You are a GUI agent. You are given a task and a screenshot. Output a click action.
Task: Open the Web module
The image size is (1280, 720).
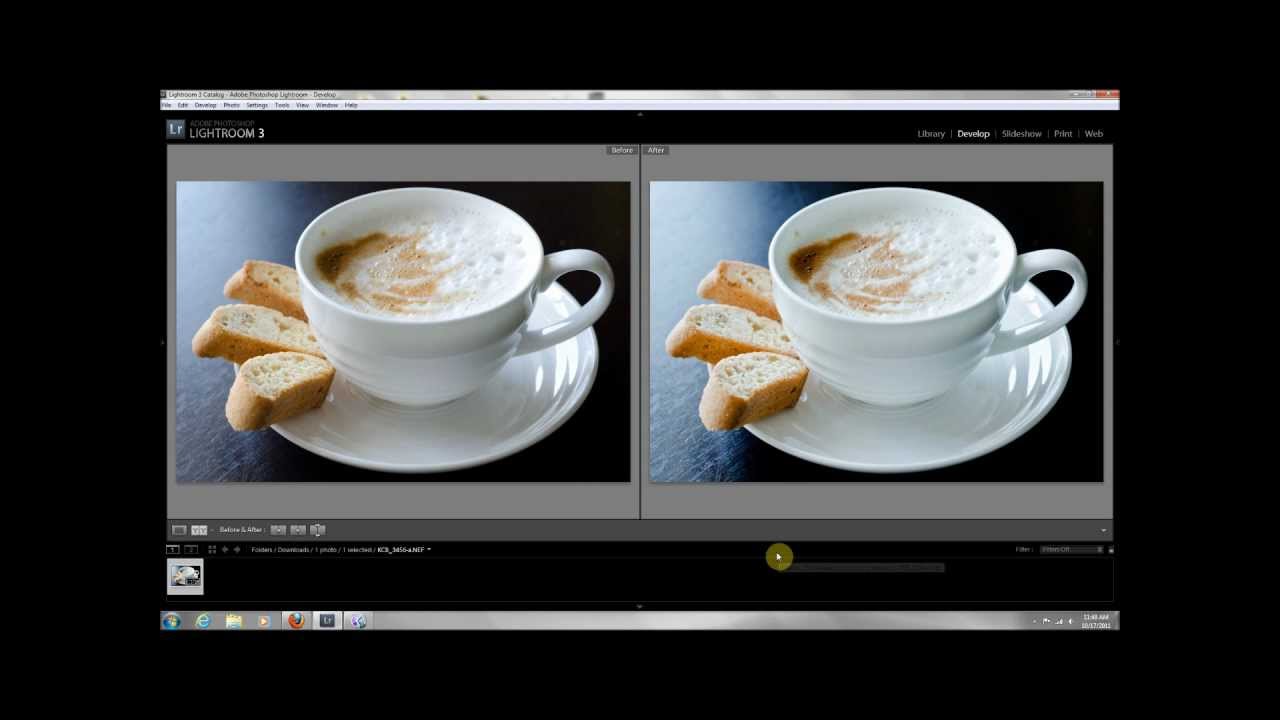coord(1094,134)
